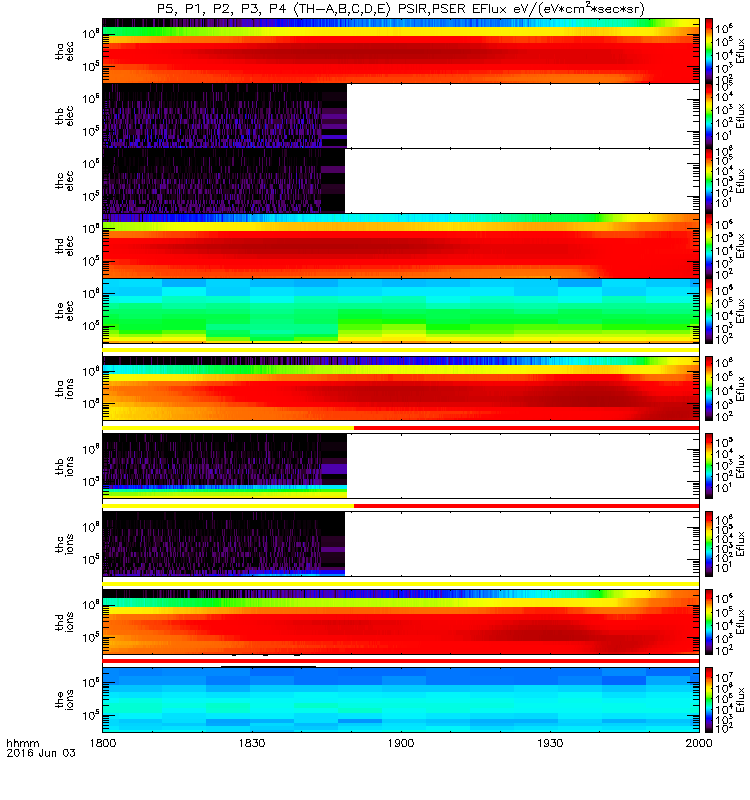Click the thc ions spectrogram data region
750x800 pixels.
click(x=223, y=544)
